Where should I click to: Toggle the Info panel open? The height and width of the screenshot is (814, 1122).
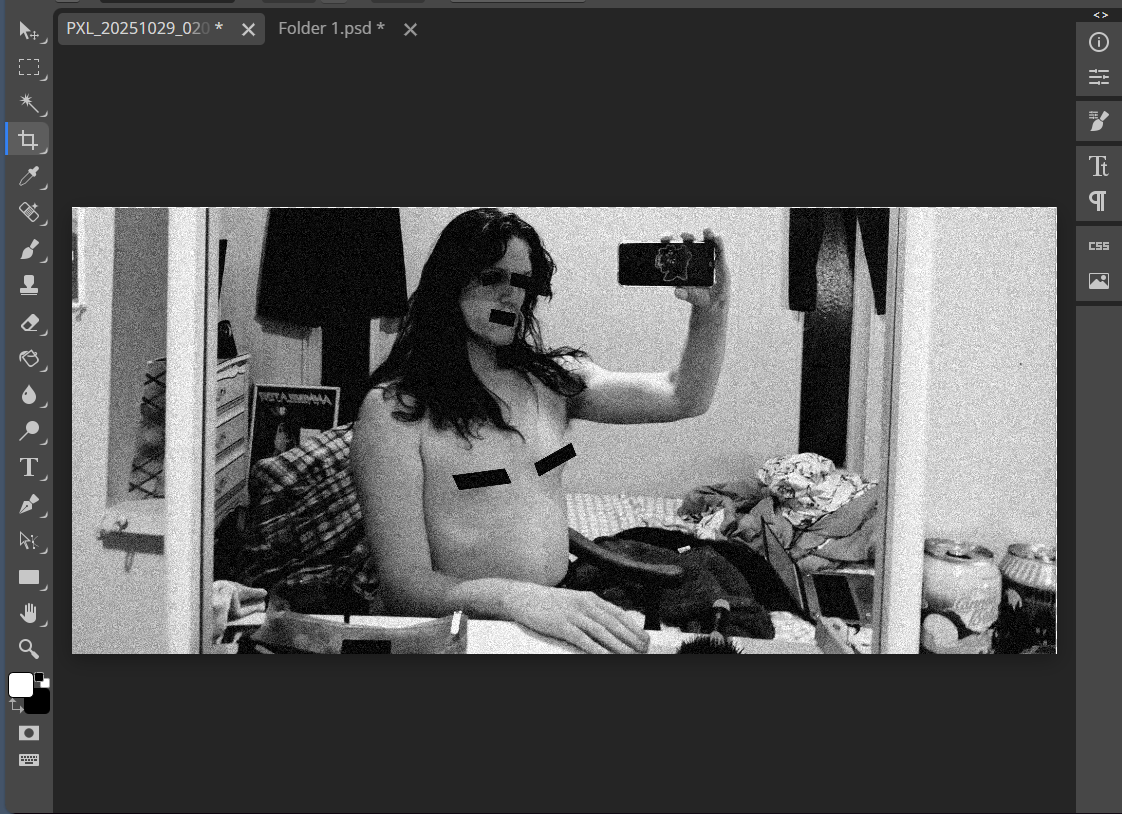[x=1098, y=41]
